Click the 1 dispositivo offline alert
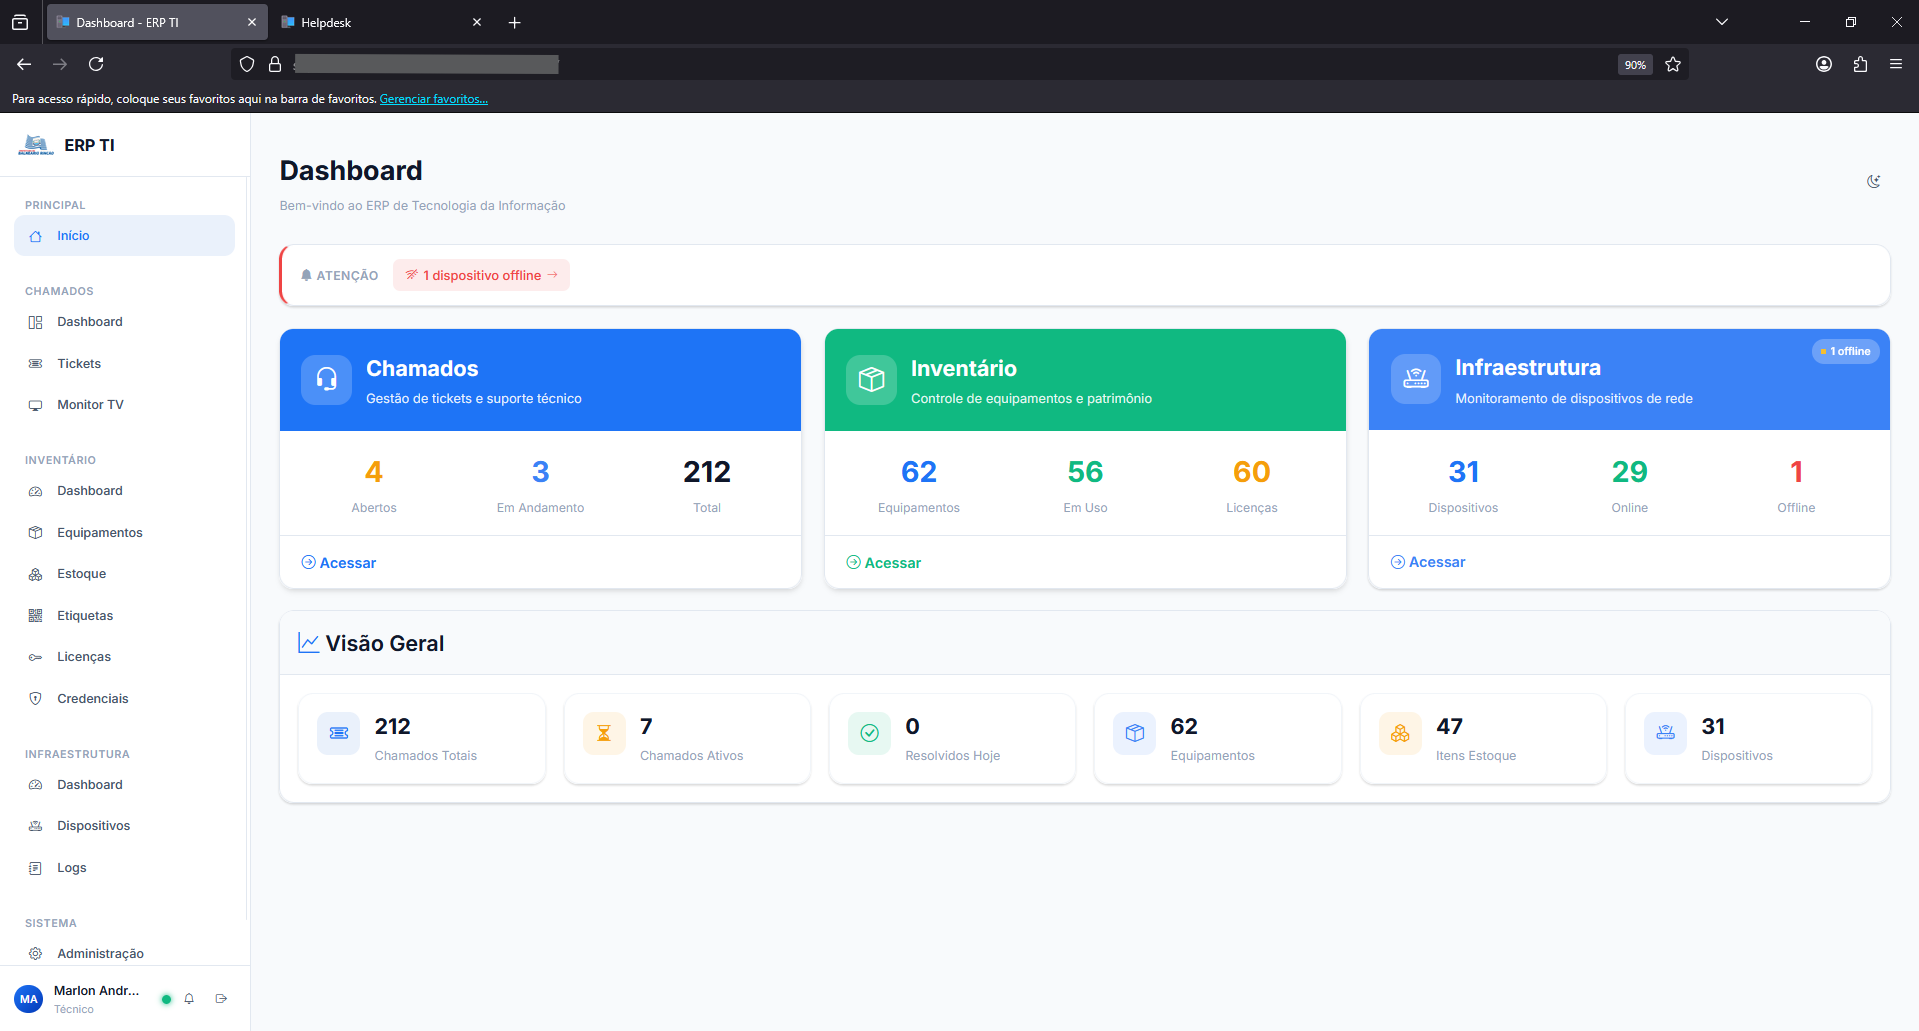Screen dimensions: 1919x1031 [481, 275]
